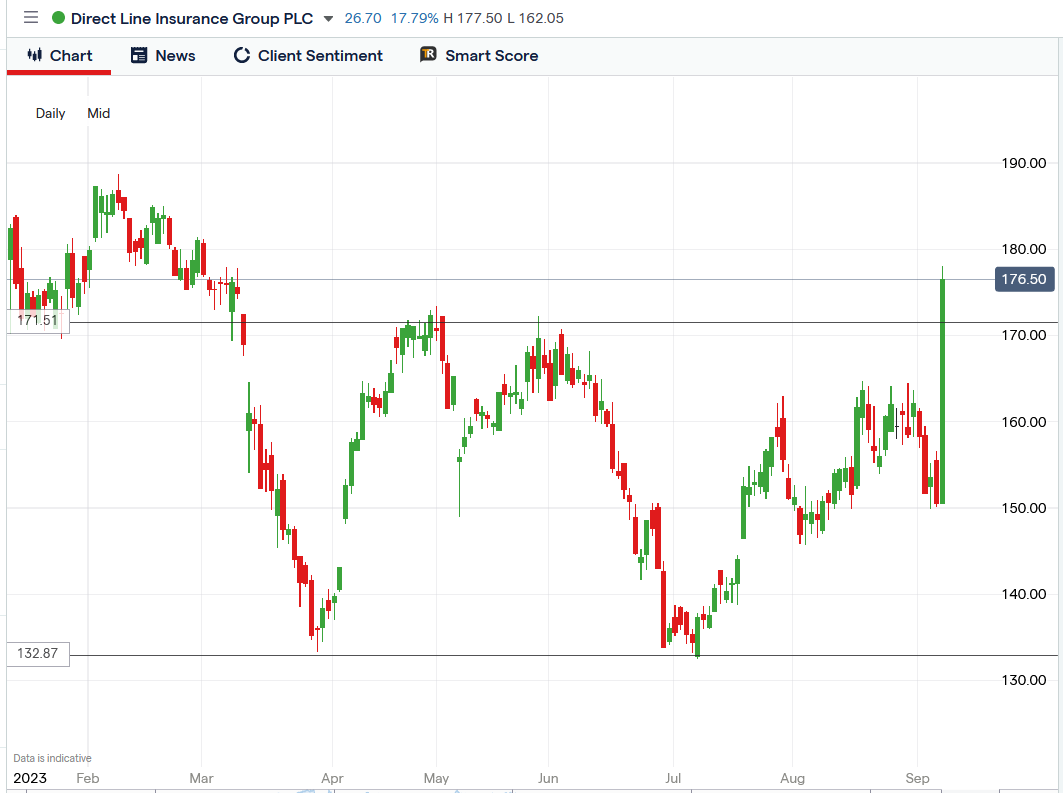Click the 140.00 price axis label

pos(1024,594)
